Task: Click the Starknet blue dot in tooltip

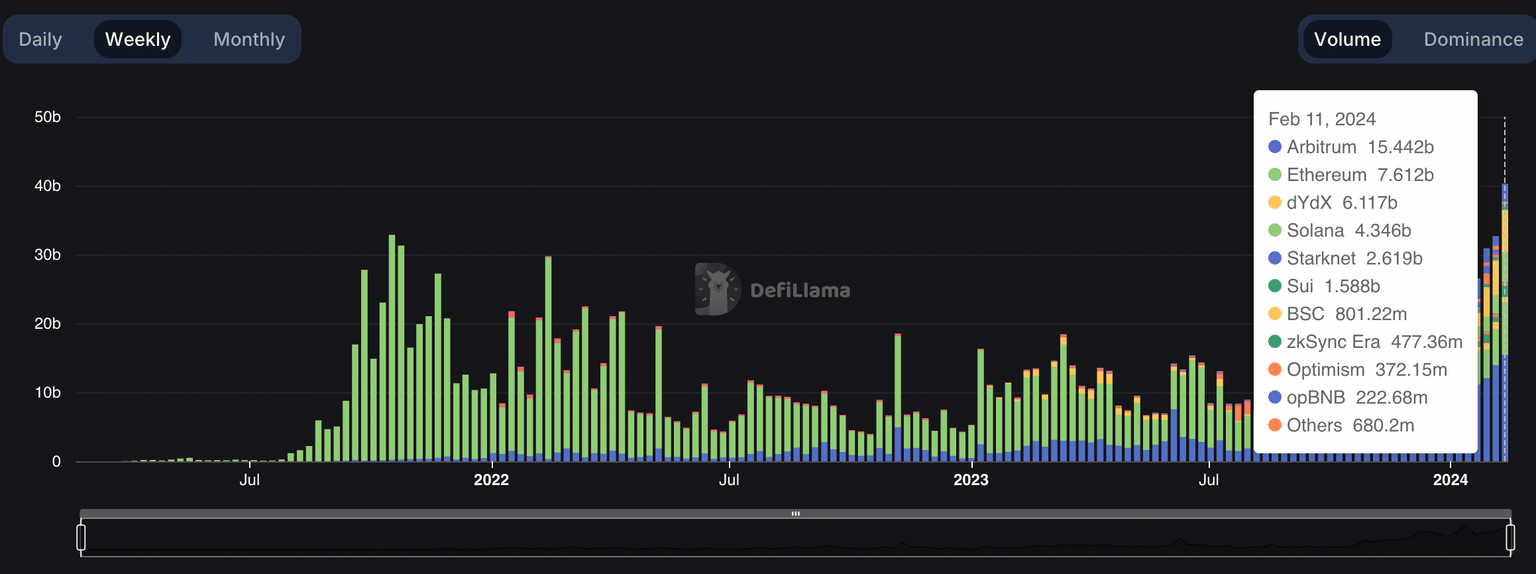Action: pyautogui.click(x=1275, y=258)
